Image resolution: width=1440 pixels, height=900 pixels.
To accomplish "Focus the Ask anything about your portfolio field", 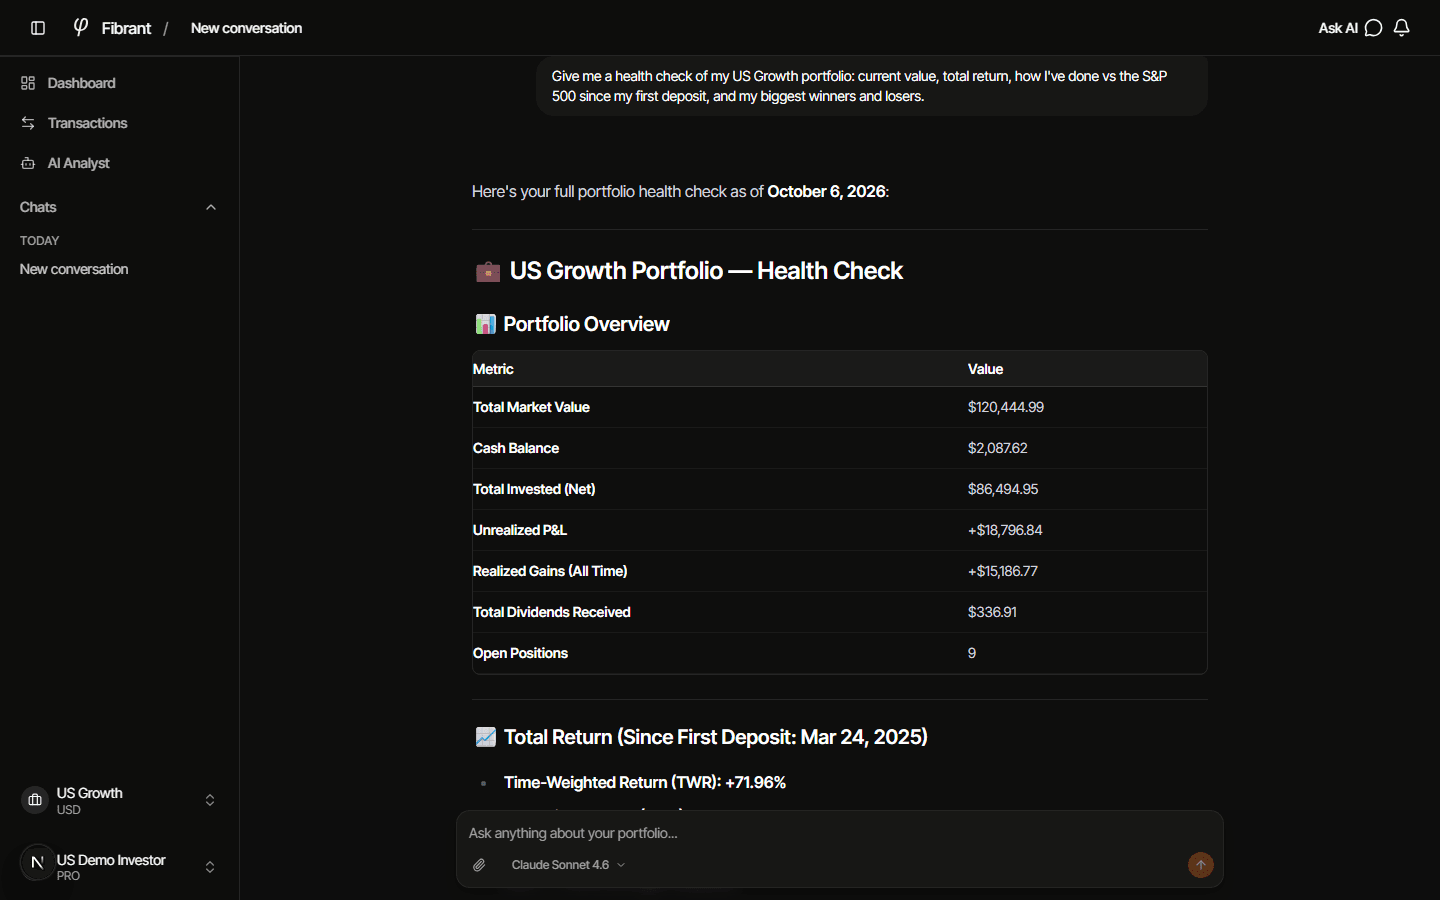I will coord(840,833).
